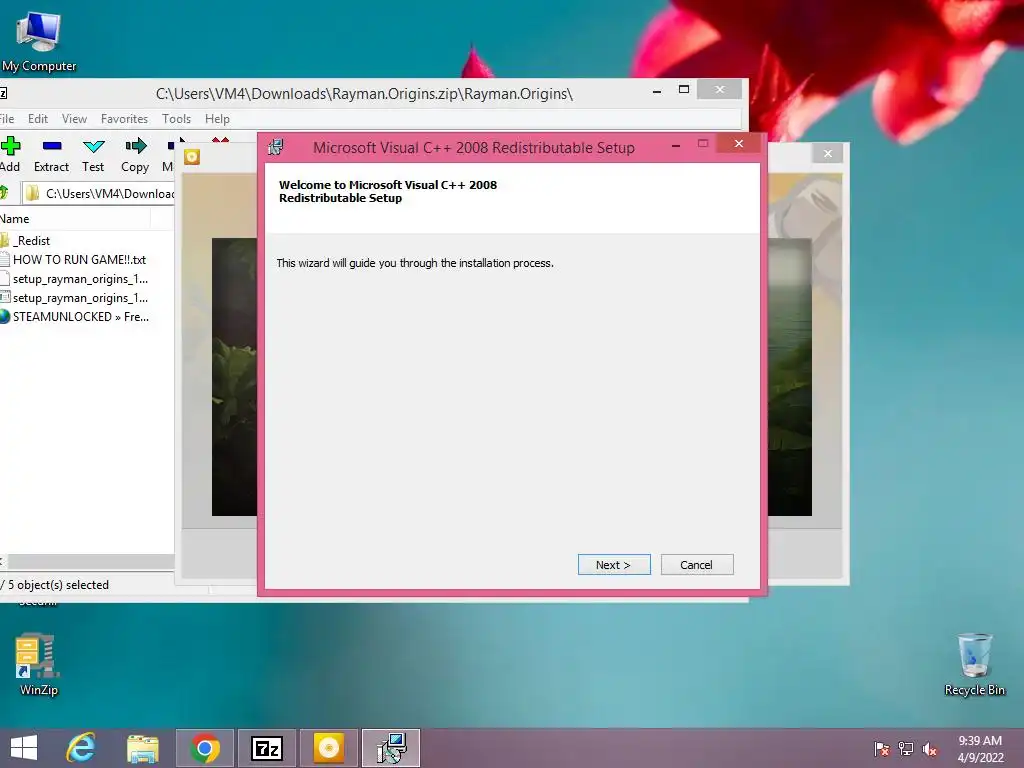Close the Visual C++ setup dialog

pos(739,144)
